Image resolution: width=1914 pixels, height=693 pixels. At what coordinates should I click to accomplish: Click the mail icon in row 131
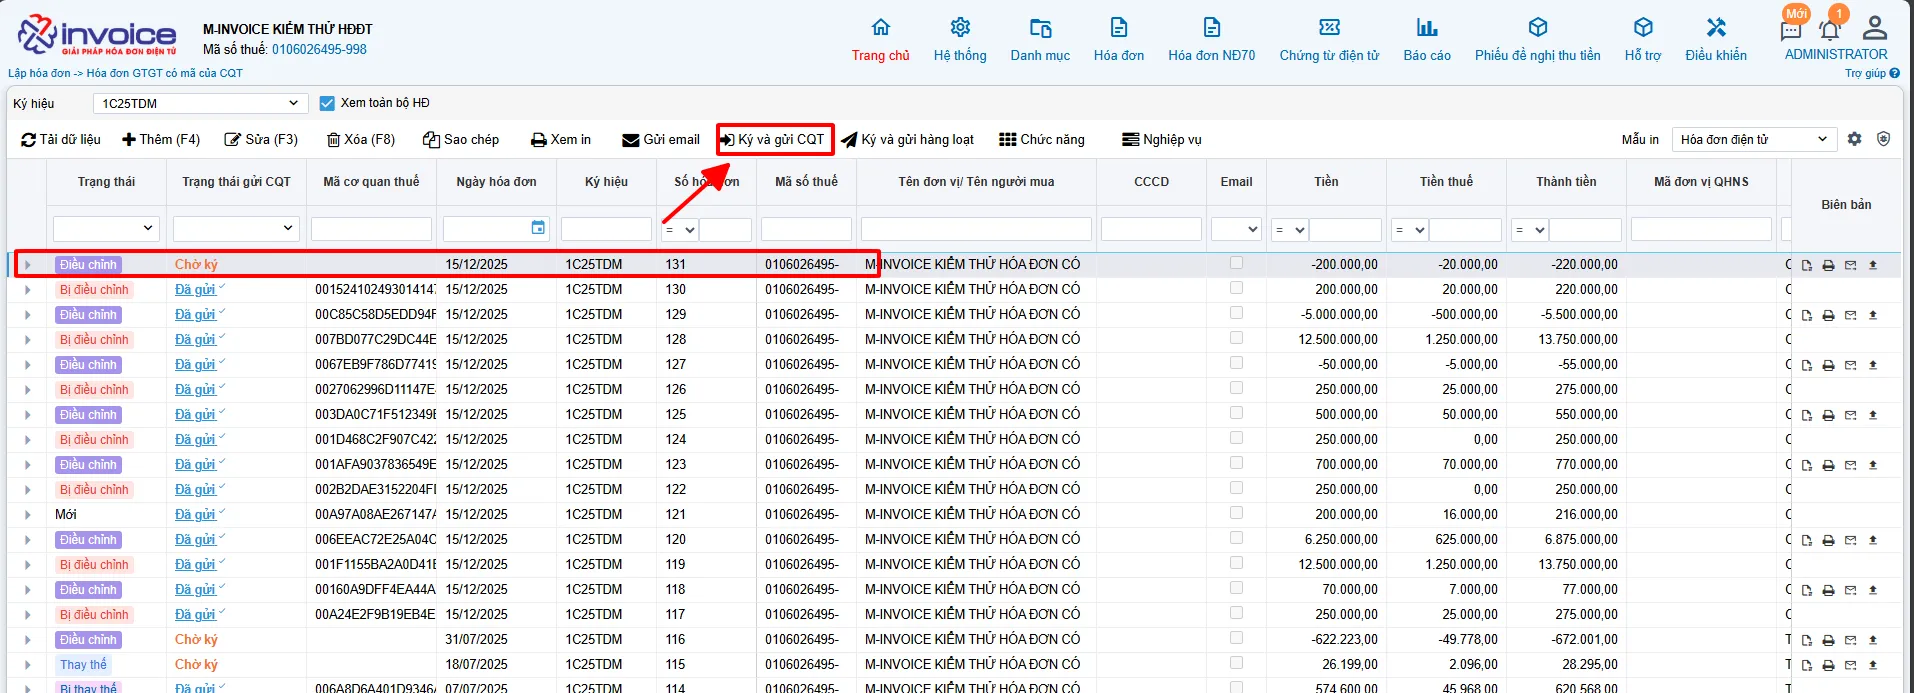[x=1851, y=265]
